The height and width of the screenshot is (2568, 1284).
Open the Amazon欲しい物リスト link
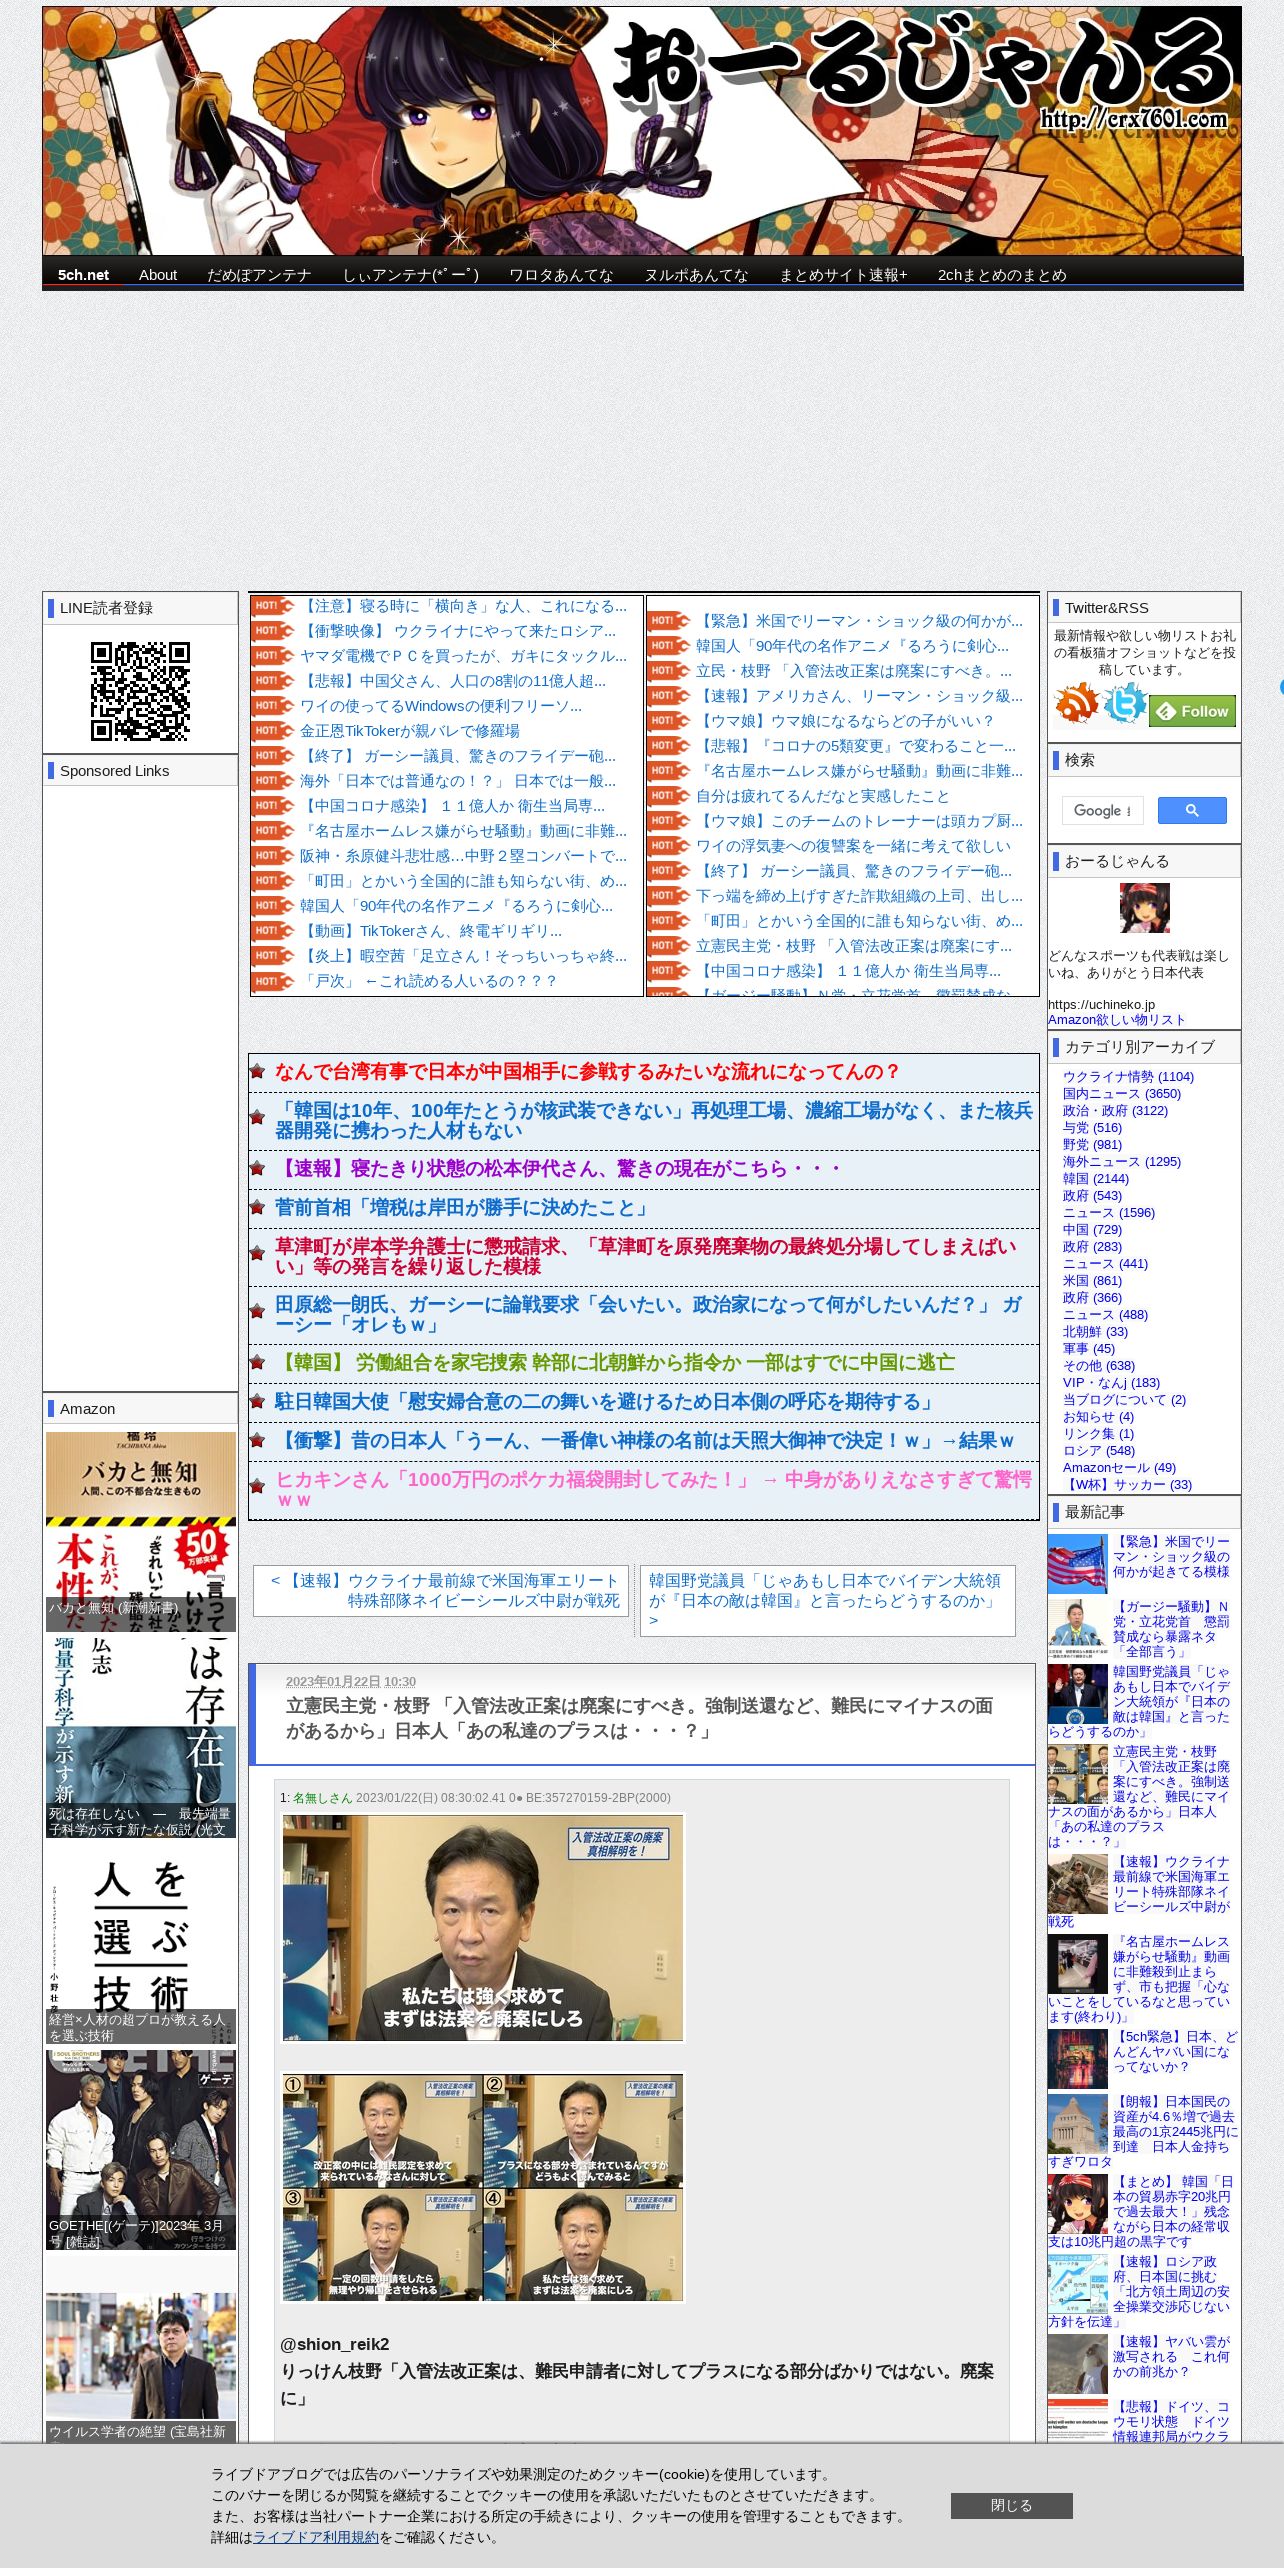[1116, 1019]
